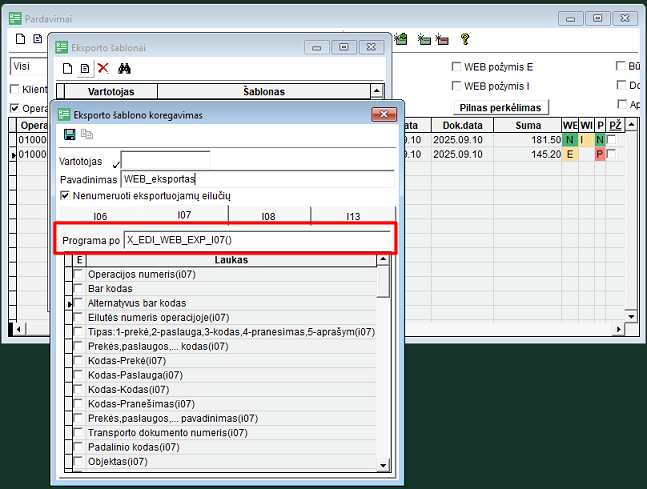Click the Pavadinimas field containing WEB_eksportas
The width and height of the screenshot is (647, 489).
(x=257, y=179)
